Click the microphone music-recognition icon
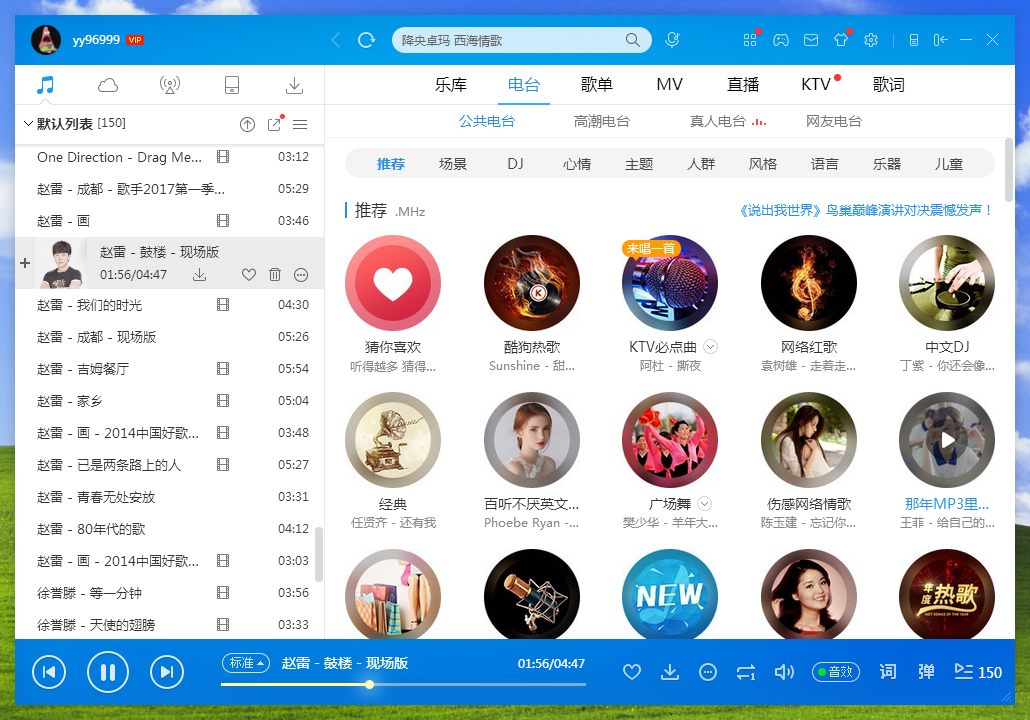Image resolution: width=1030 pixels, height=720 pixels. click(672, 39)
